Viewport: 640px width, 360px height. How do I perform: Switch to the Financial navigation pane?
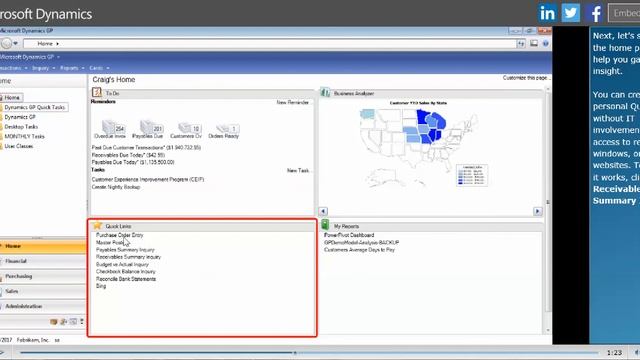pos(43,261)
